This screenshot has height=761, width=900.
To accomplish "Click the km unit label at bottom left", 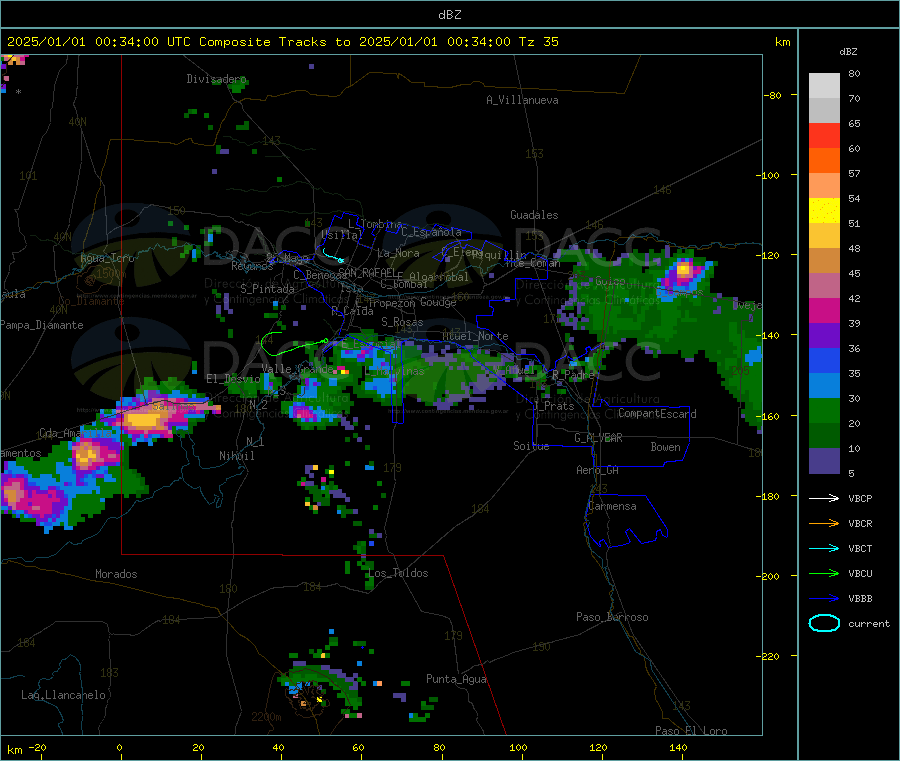I will 14,750.
